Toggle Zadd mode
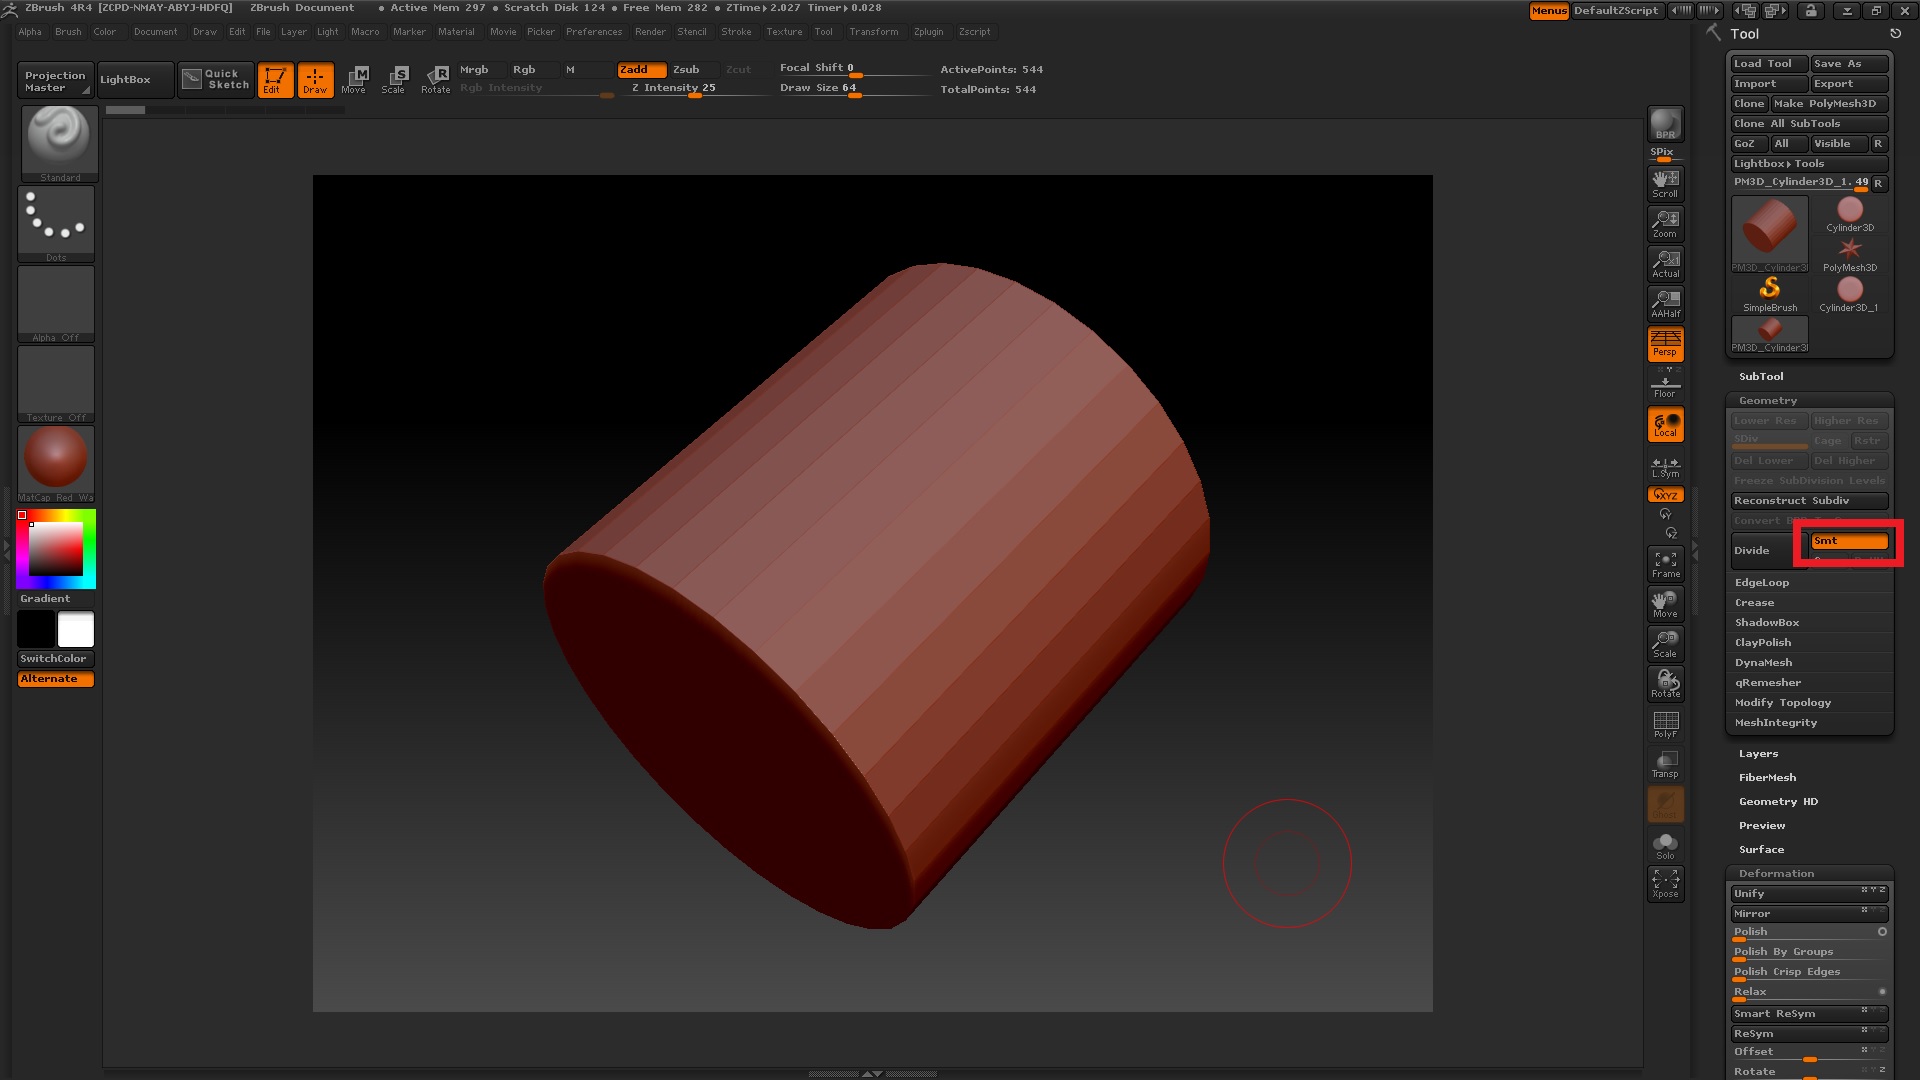Viewport: 1920px width, 1080px height. pos(641,70)
